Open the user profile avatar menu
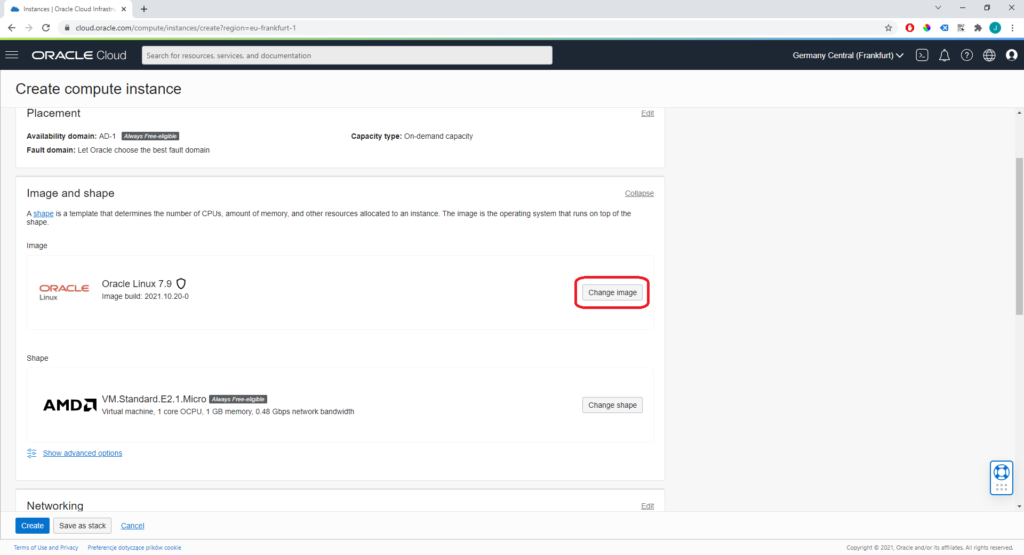The height and width of the screenshot is (555, 1024). click(x=1012, y=56)
